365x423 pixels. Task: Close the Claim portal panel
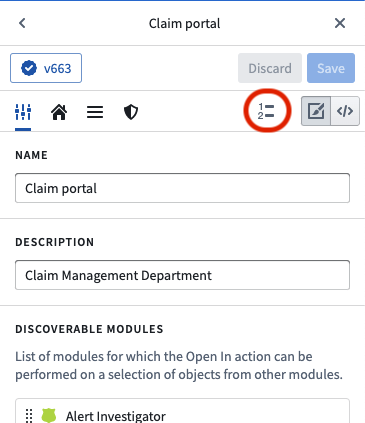click(340, 23)
